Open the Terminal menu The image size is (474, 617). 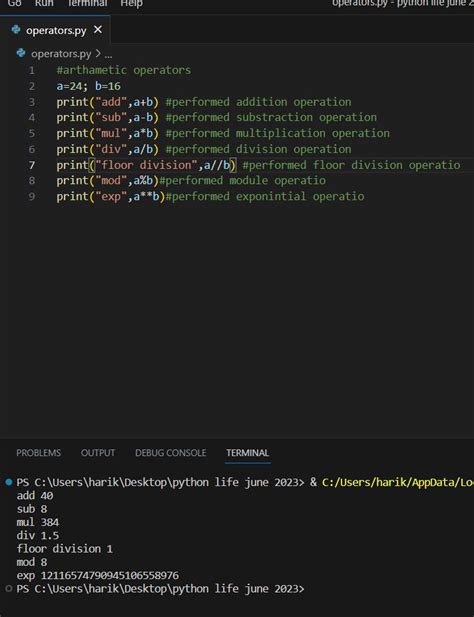87,3
